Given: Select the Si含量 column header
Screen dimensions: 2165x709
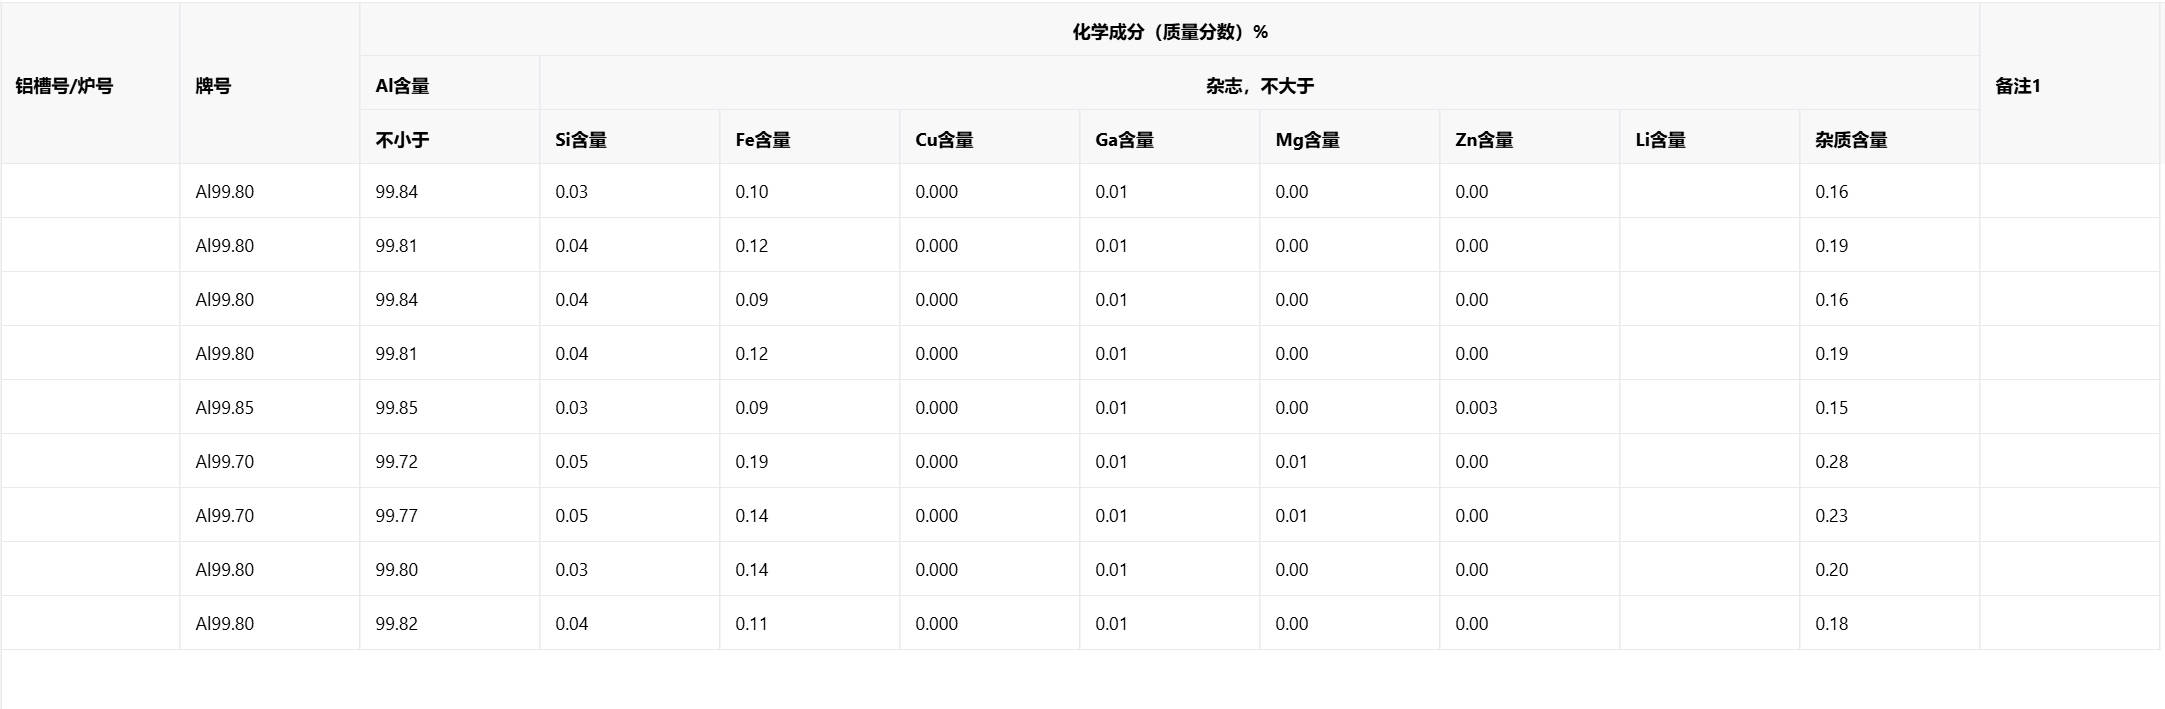Looking at the screenshot, I should click(x=581, y=140).
